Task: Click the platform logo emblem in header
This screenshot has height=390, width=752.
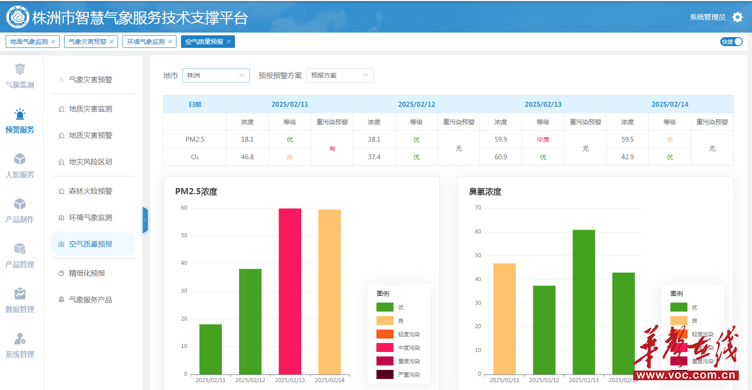Action: click(17, 17)
